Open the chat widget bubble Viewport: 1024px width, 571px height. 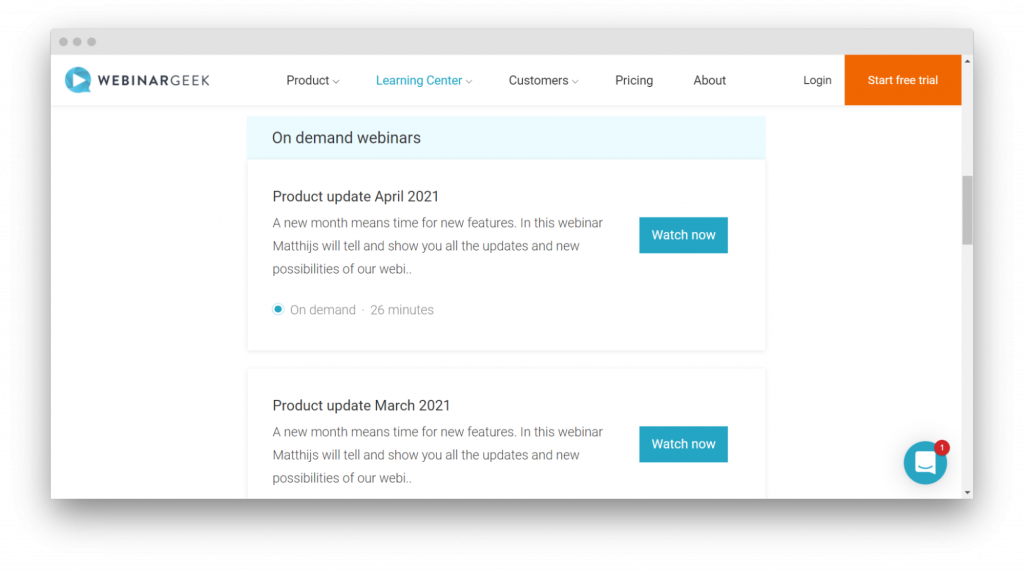pos(925,463)
